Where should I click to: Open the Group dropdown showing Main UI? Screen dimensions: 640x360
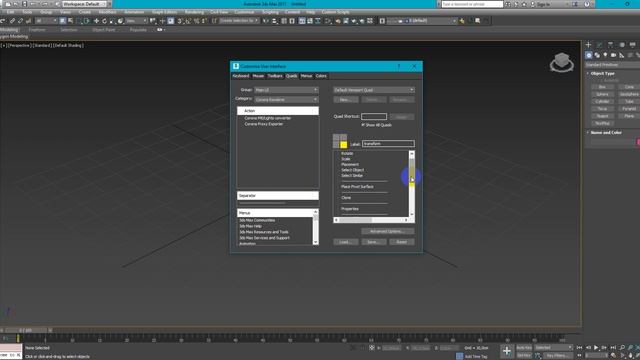point(286,90)
